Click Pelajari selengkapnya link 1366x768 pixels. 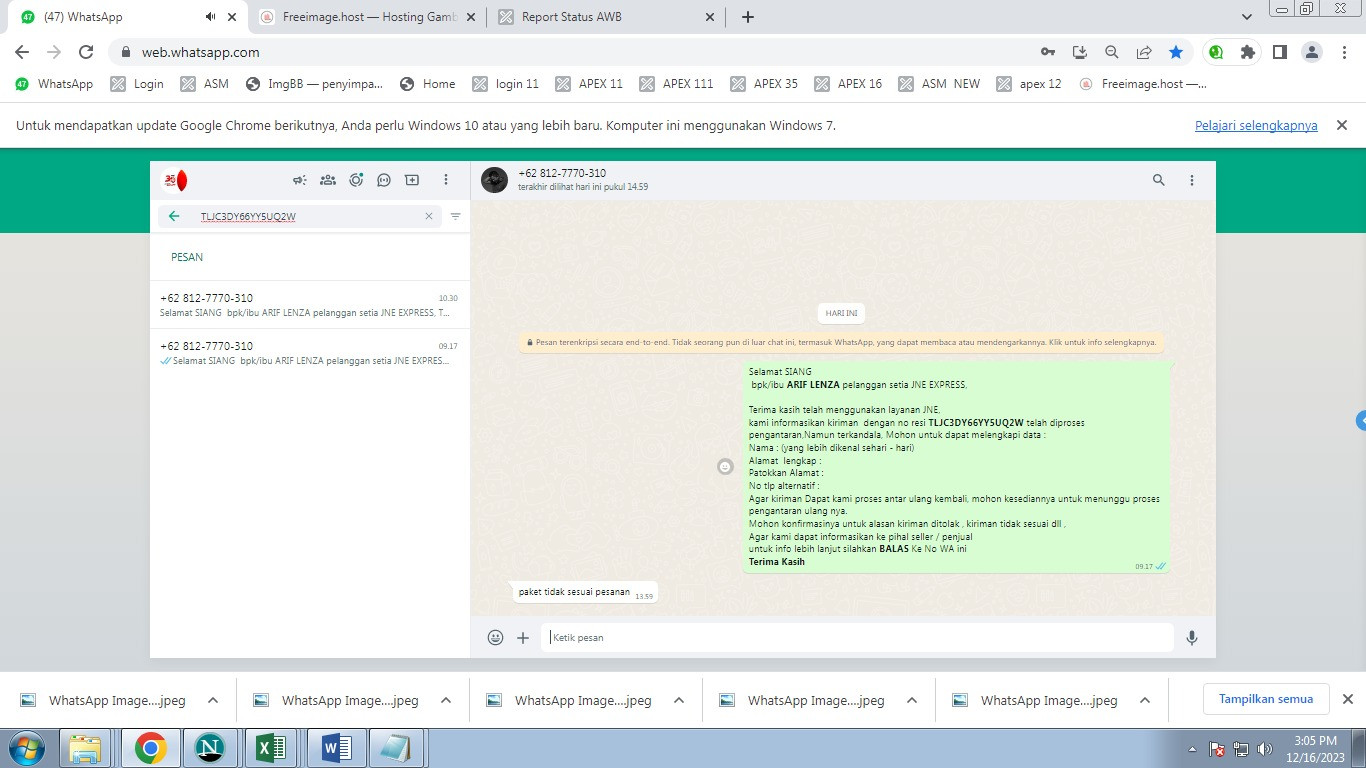[1256, 126]
